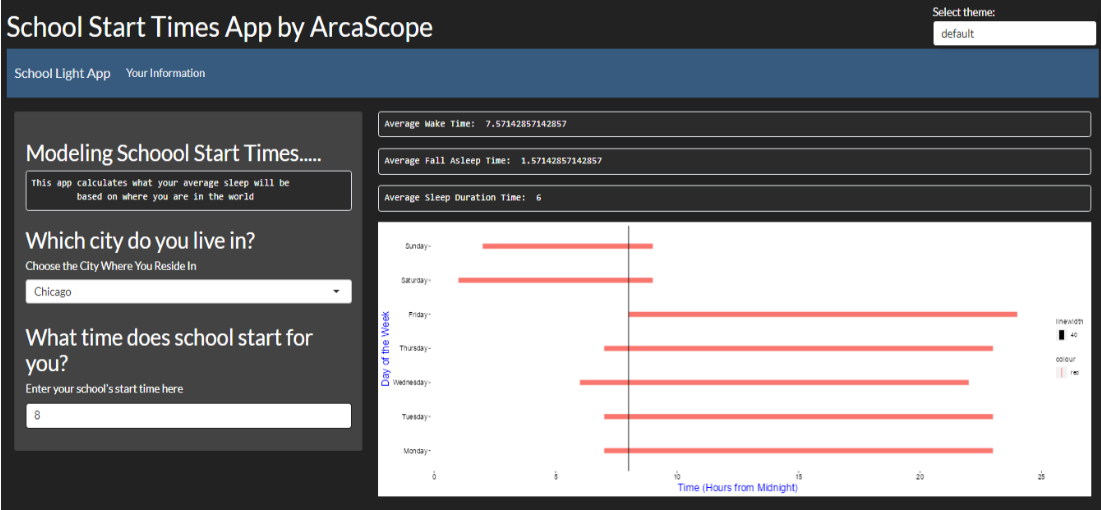Click the school start time input field
The width and height of the screenshot is (1101, 510).
(188, 416)
